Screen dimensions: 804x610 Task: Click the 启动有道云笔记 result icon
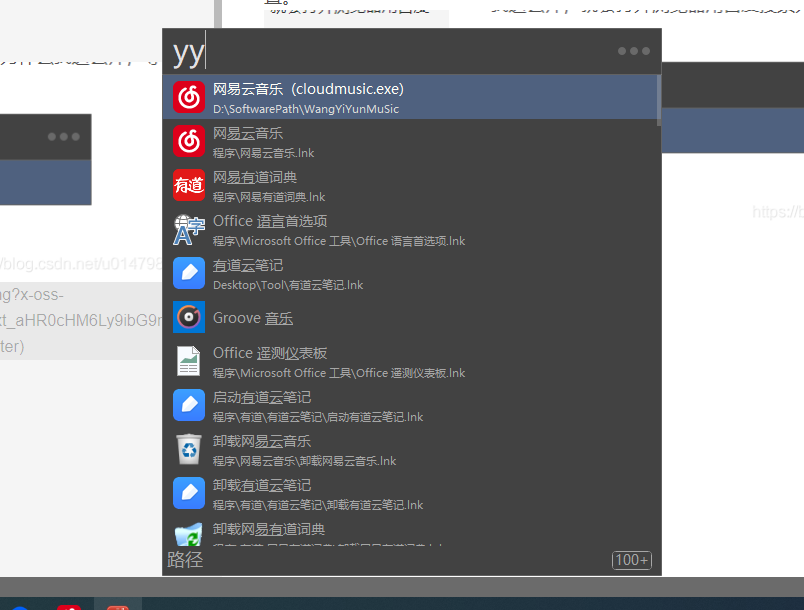click(x=189, y=405)
